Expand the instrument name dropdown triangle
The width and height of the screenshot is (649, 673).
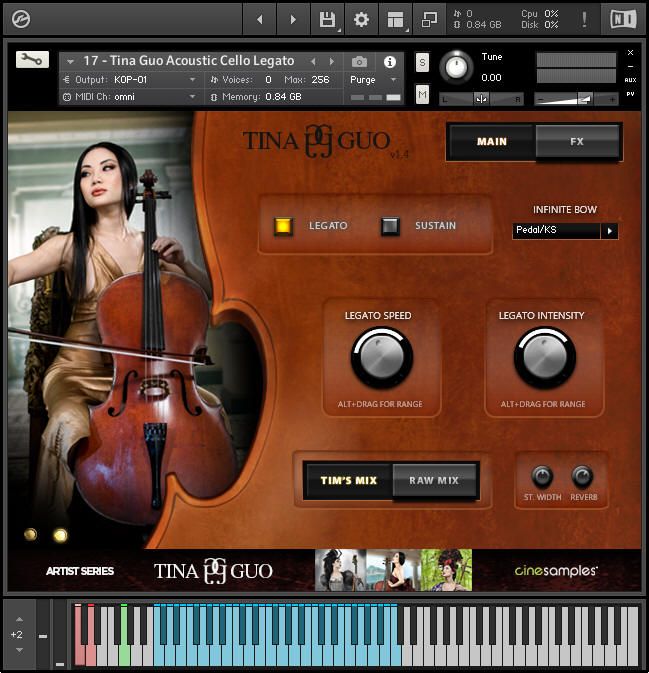click(x=70, y=62)
